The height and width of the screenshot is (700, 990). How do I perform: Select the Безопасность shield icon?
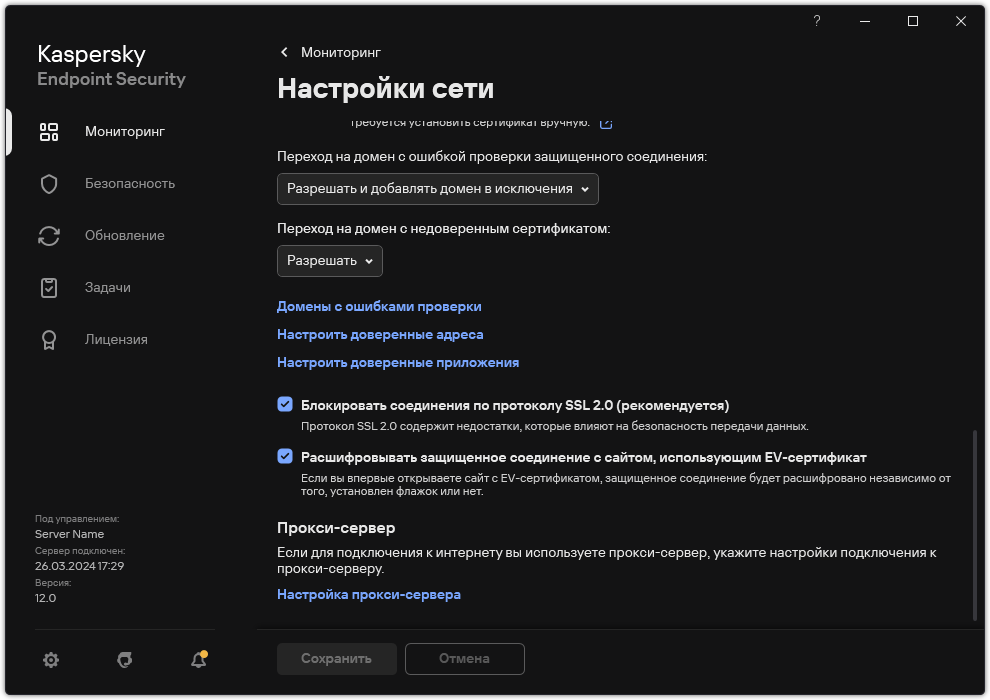[48, 183]
